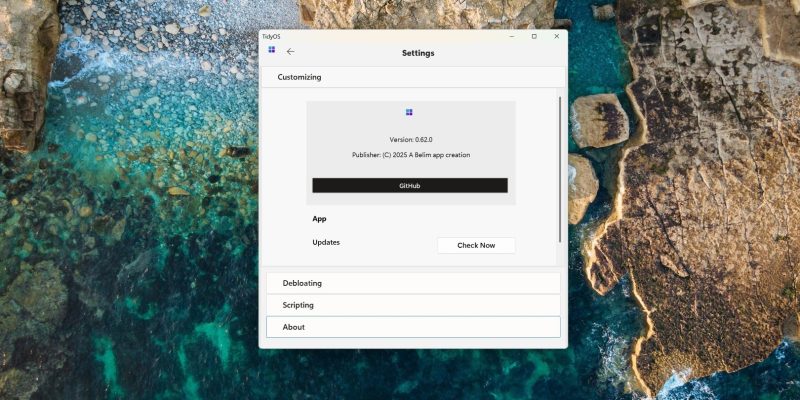The height and width of the screenshot is (400, 800).
Task: Open the GitHub page button
Action: click(409, 186)
